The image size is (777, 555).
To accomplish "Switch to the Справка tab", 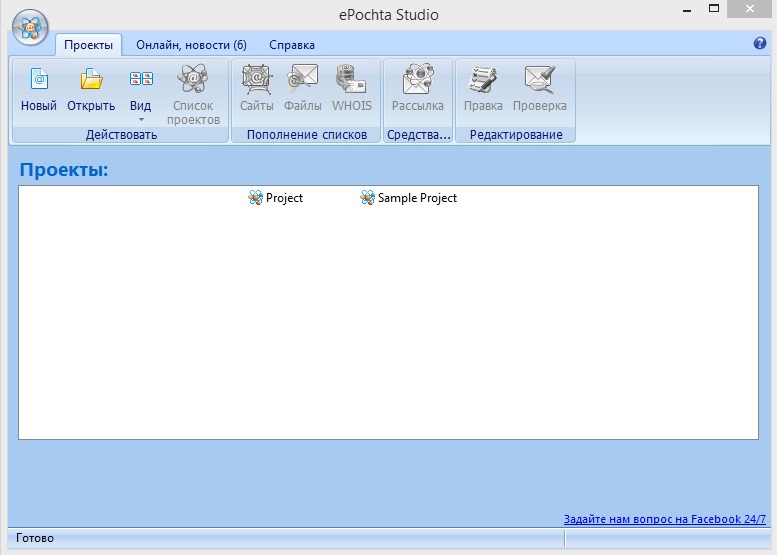I will pos(292,45).
